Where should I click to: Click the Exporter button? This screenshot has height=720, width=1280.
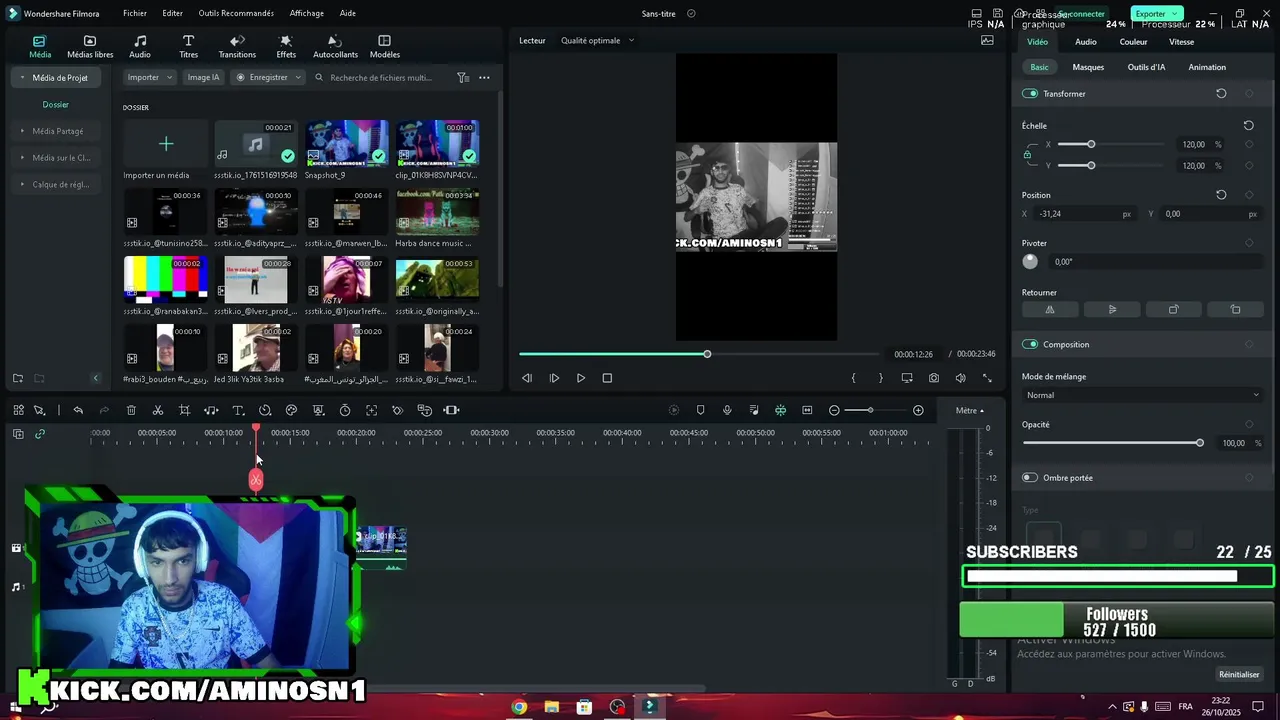pos(1157,13)
